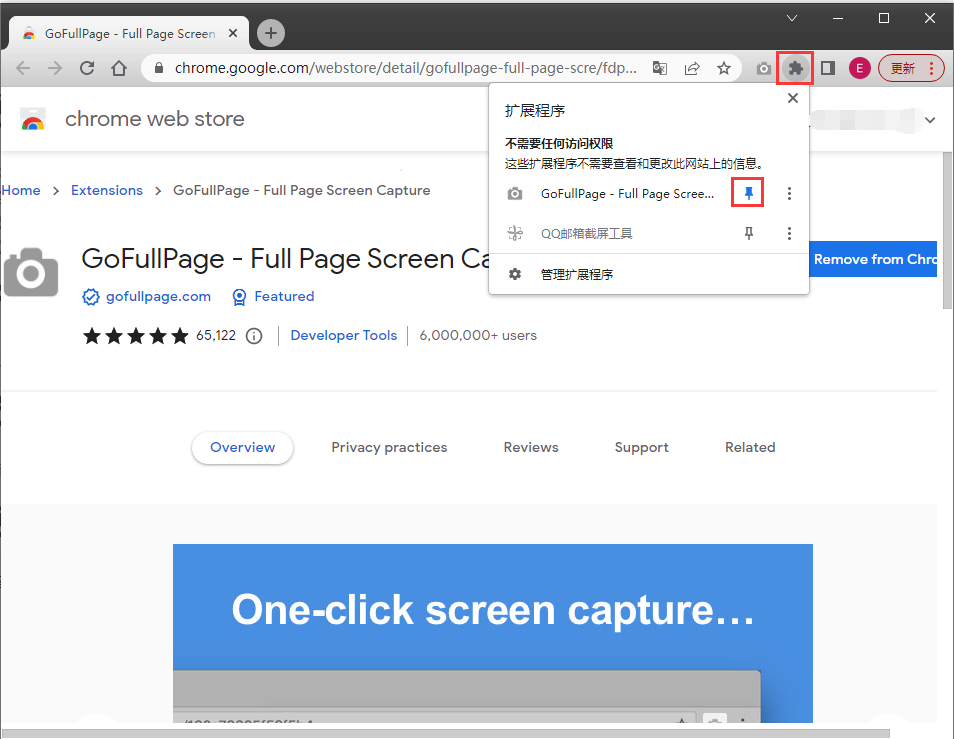Open the tab search dropdown arrow
This screenshot has width=954, height=739.
tap(792, 18)
